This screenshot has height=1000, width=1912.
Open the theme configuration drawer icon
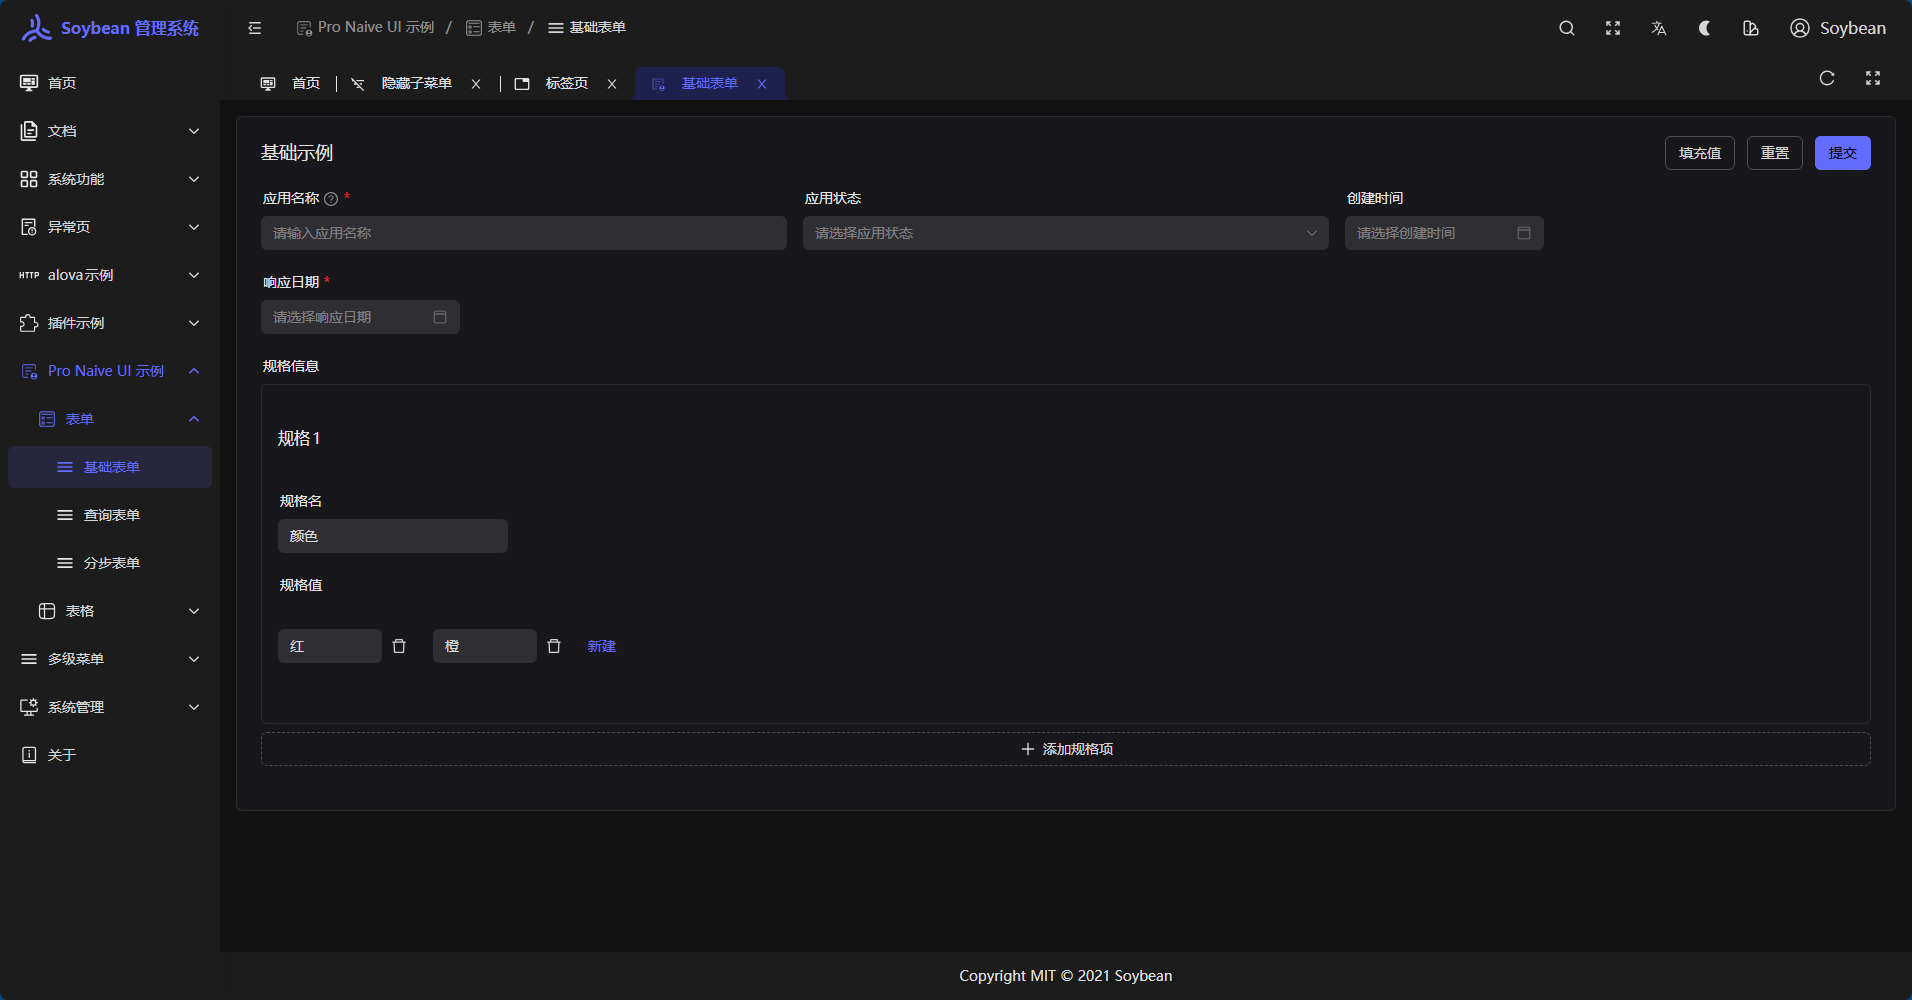[x=1751, y=28]
